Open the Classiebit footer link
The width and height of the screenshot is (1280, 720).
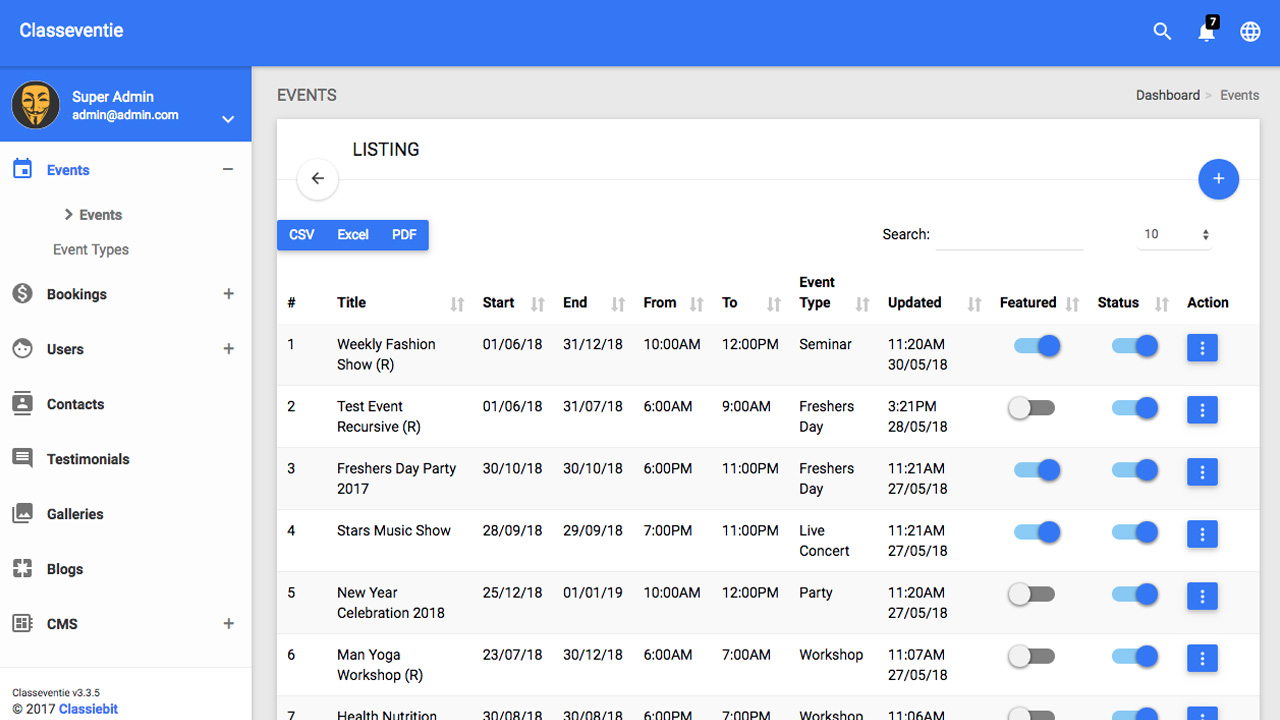point(88,709)
